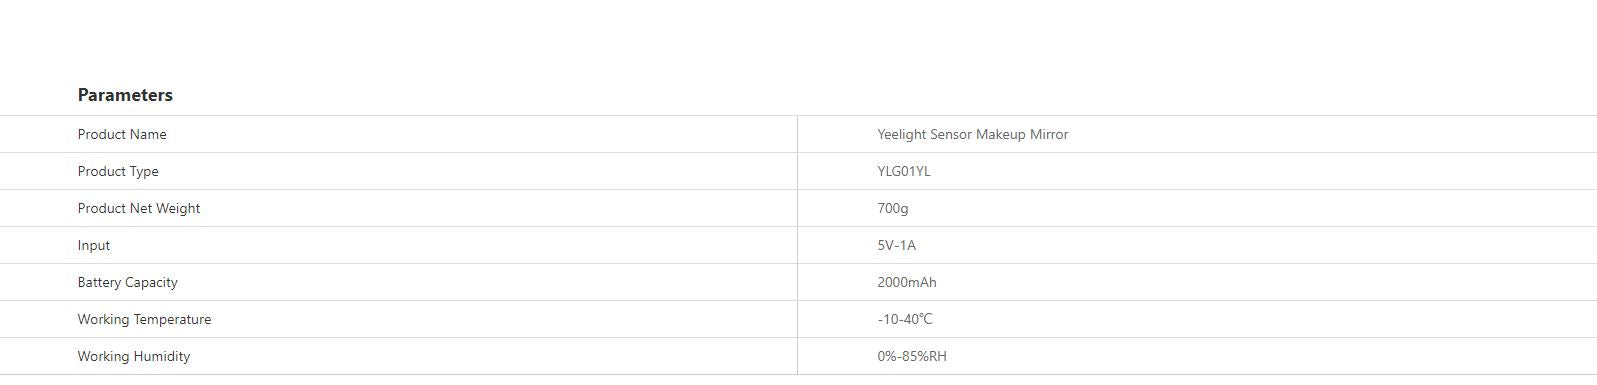Screen dimensions: 1597x385
Task: Select the Working Temperature label
Action: point(145,319)
